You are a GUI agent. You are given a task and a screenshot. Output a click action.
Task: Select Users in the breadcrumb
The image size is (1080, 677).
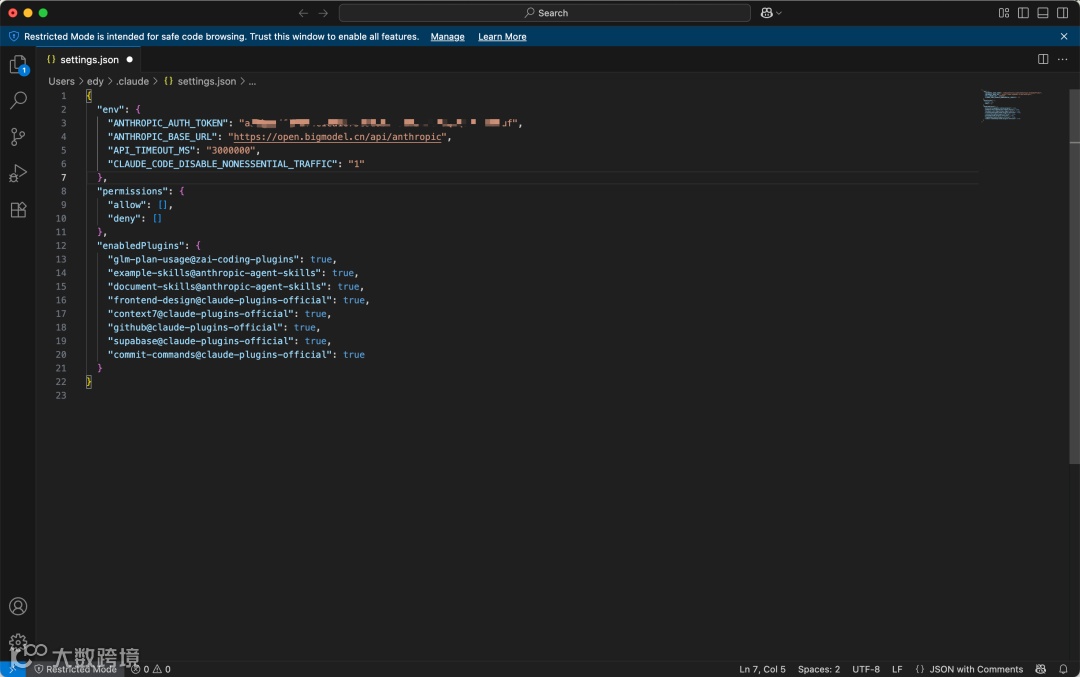(x=61, y=81)
